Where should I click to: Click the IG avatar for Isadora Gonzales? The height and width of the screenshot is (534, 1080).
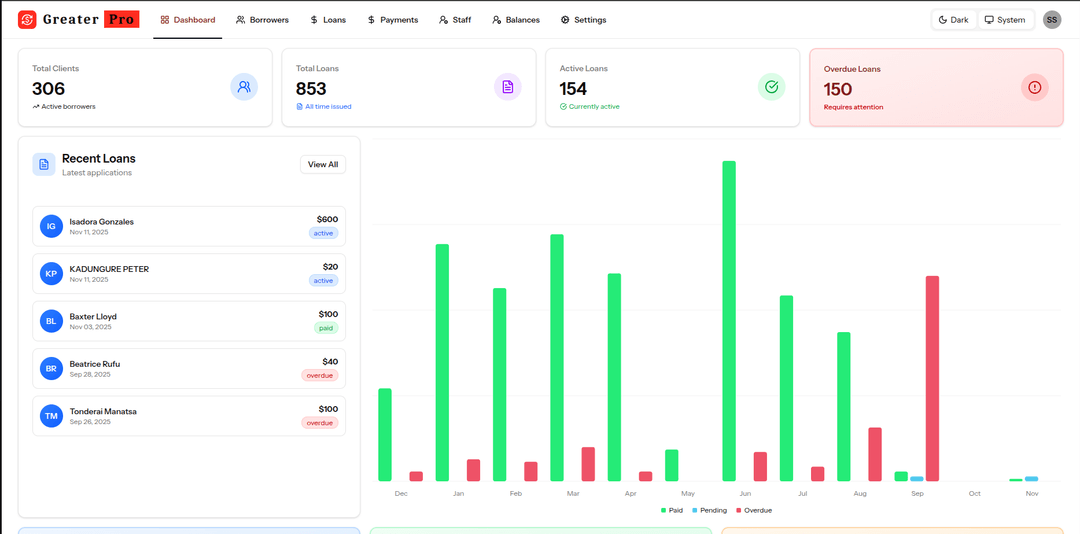pos(51,227)
